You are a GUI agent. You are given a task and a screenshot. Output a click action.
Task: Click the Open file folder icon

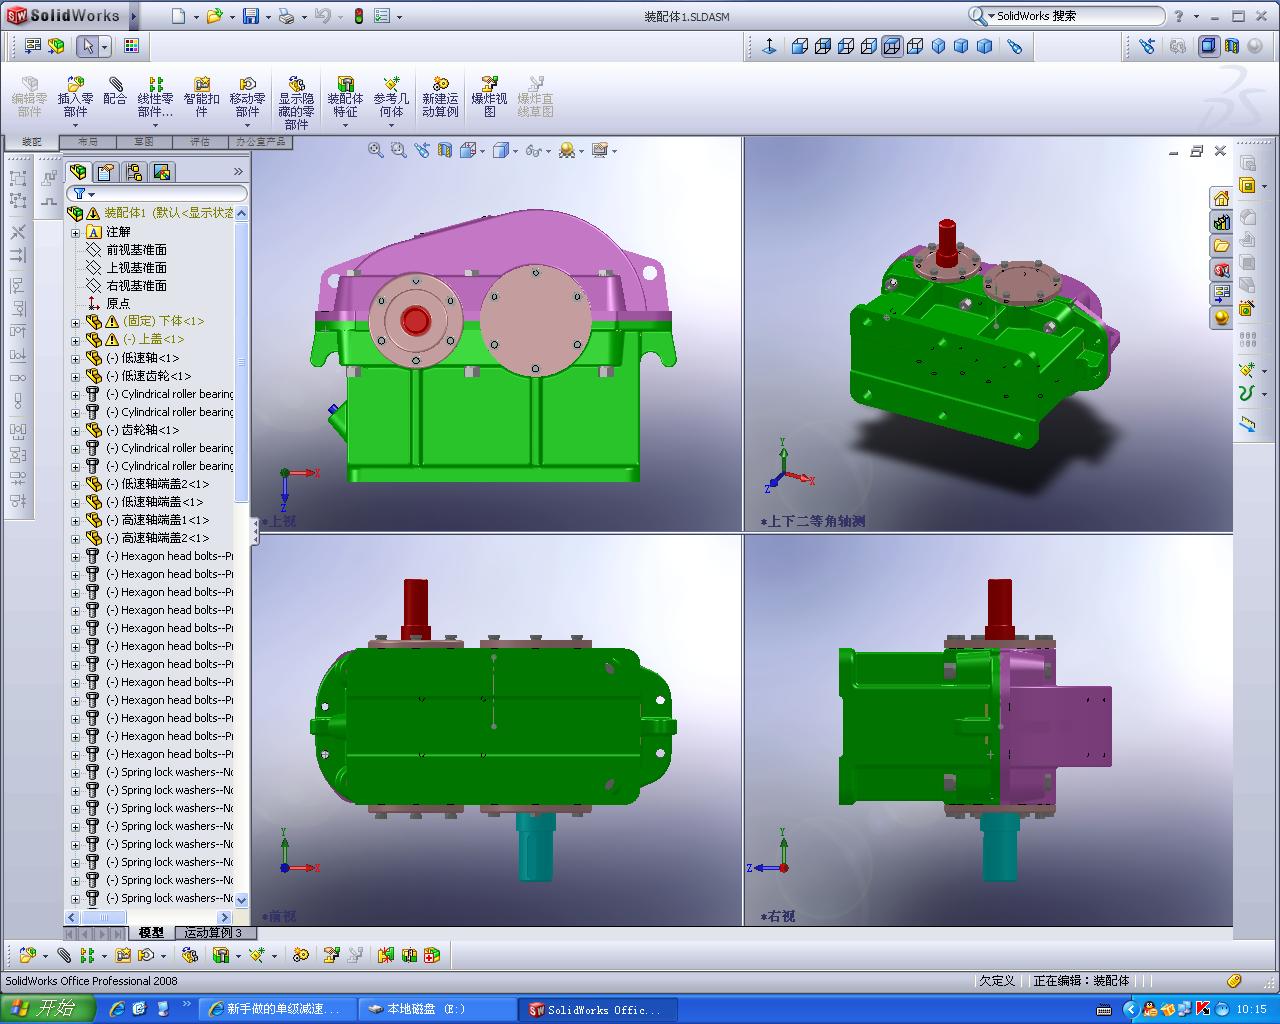214,16
